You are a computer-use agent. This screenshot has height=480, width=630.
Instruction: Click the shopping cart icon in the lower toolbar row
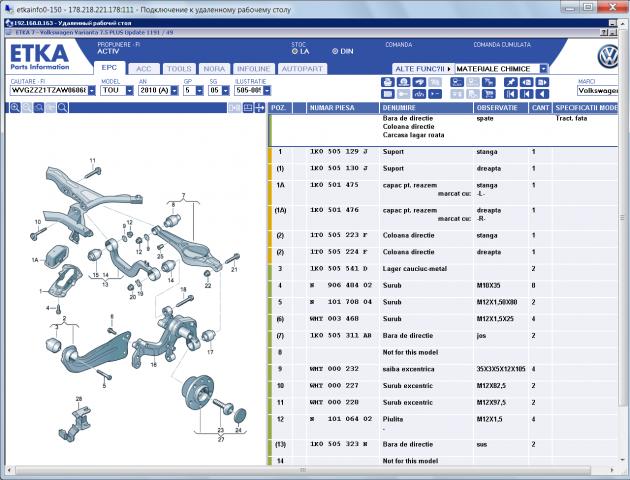click(489, 94)
